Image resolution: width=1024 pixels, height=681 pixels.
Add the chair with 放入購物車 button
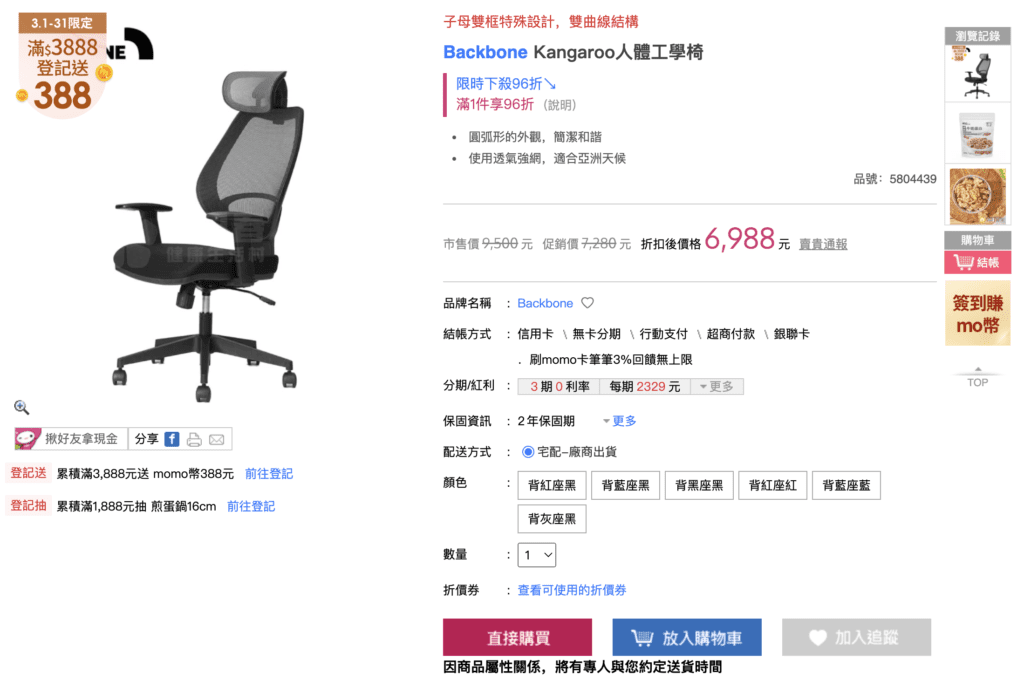point(687,637)
